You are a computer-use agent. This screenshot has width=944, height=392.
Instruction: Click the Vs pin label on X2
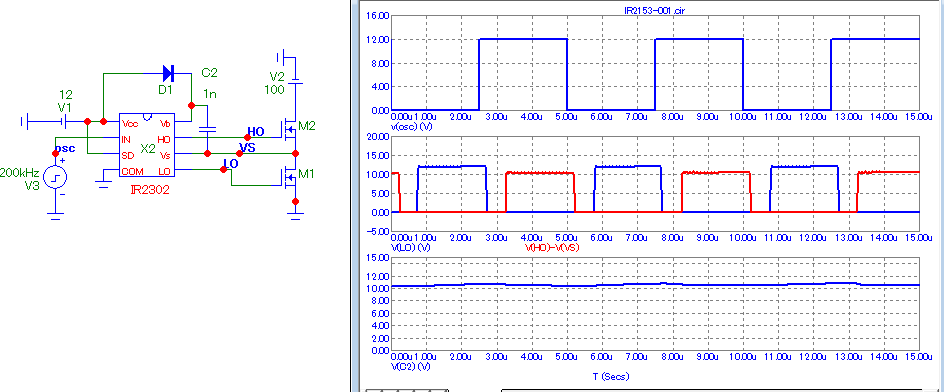click(165, 155)
